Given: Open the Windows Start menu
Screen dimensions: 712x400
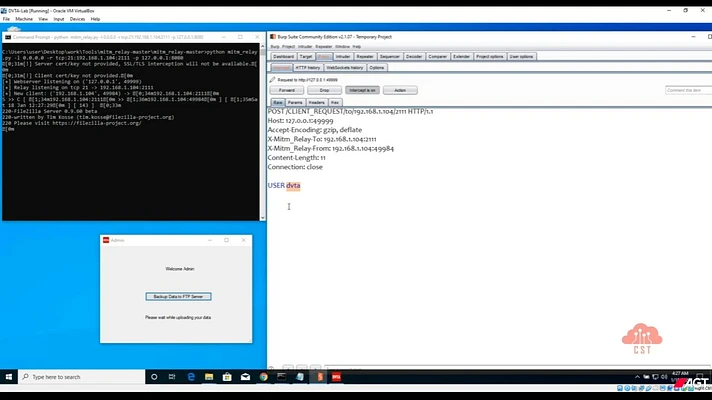Looking at the screenshot, I should click(x=9, y=377).
